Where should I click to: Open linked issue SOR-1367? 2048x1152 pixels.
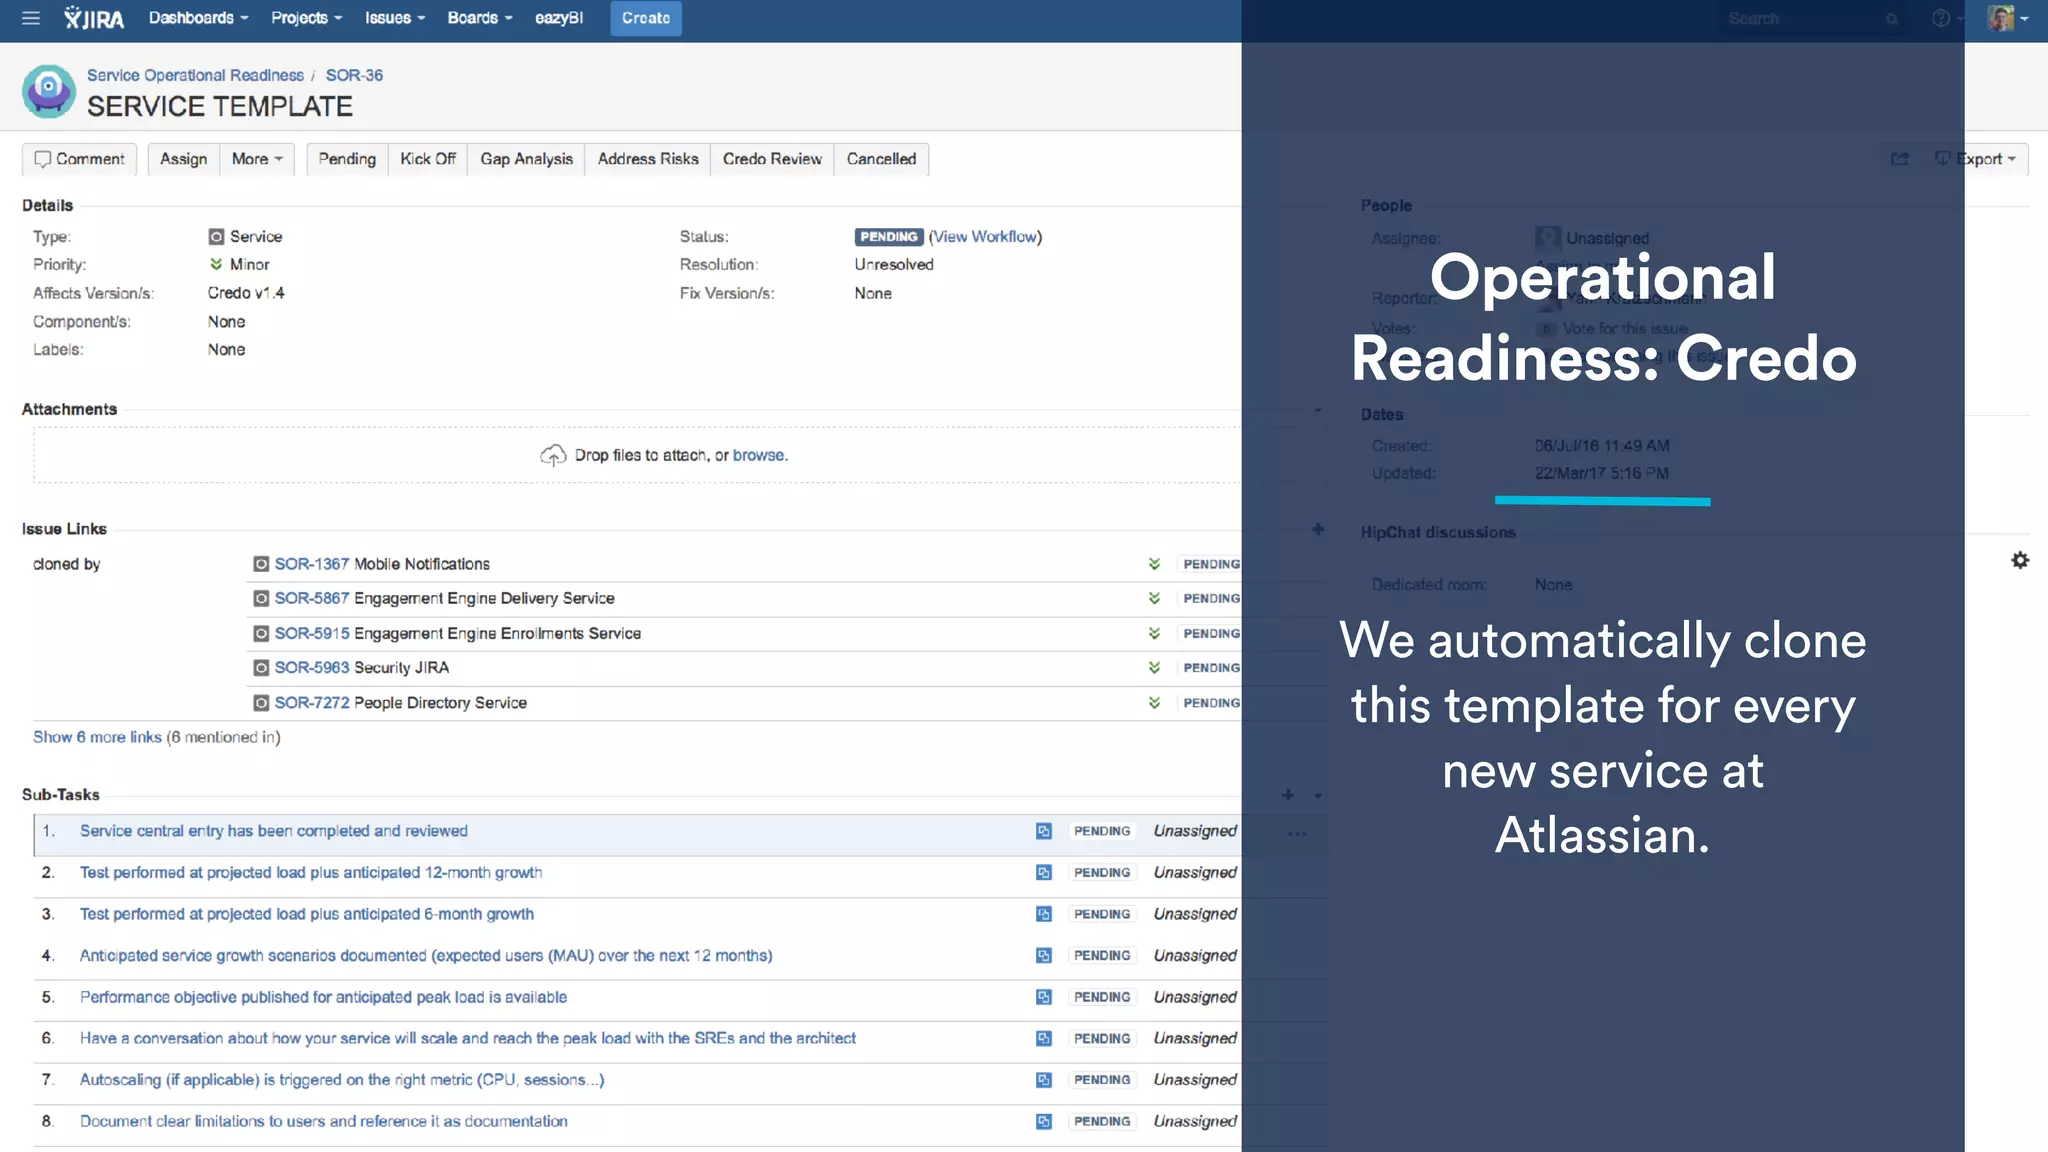[312, 564]
